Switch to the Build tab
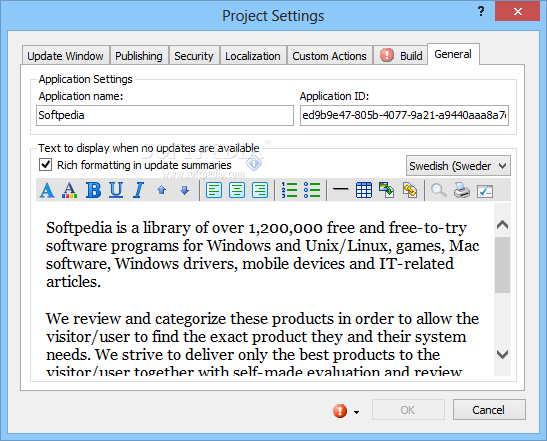Image resolution: width=547 pixels, height=441 pixels. pos(400,56)
